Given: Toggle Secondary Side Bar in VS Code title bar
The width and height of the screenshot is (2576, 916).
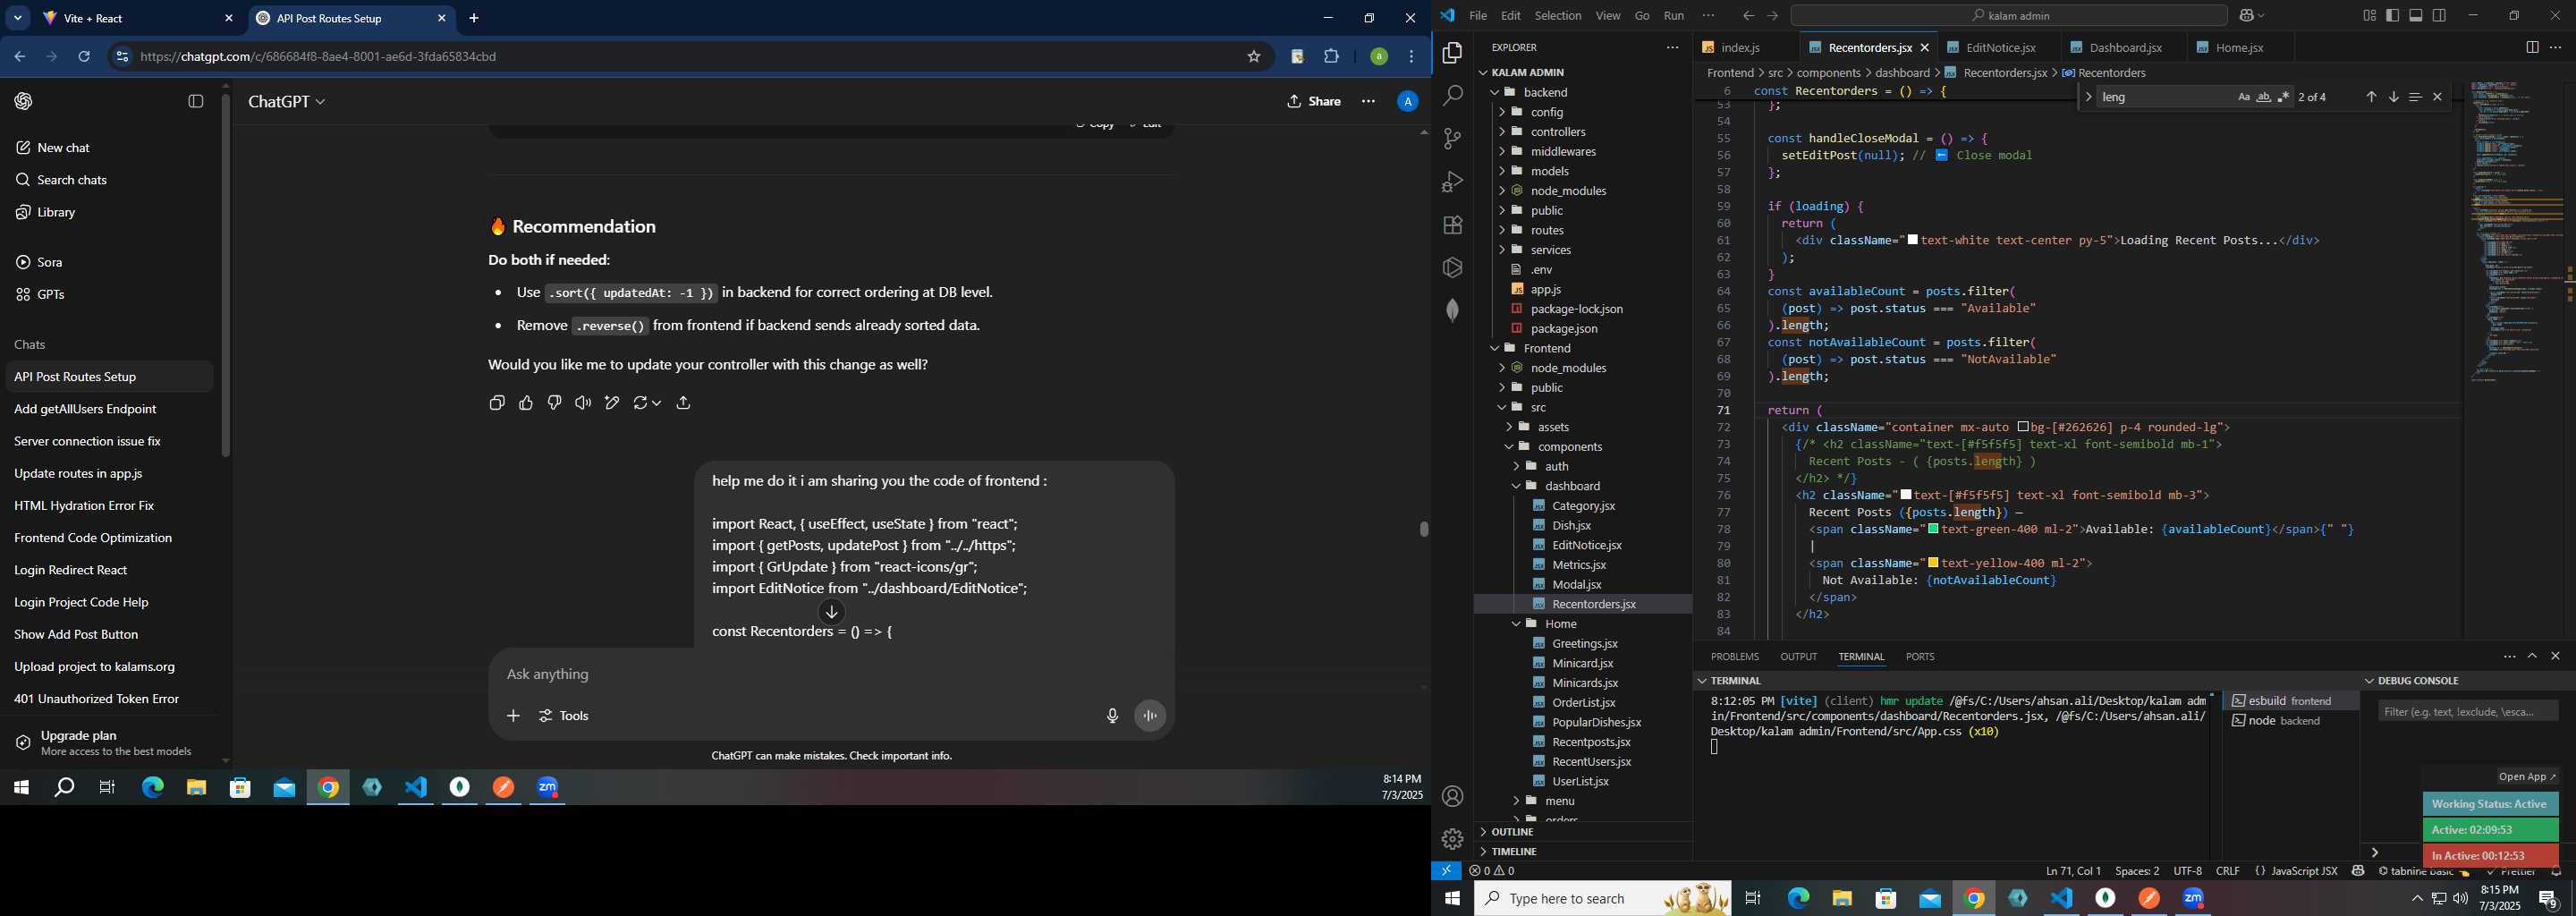Looking at the screenshot, I should [2439, 16].
